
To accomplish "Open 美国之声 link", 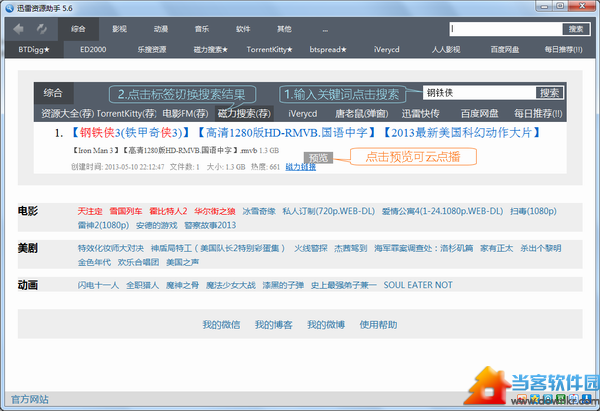I will click(x=183, y=263).
